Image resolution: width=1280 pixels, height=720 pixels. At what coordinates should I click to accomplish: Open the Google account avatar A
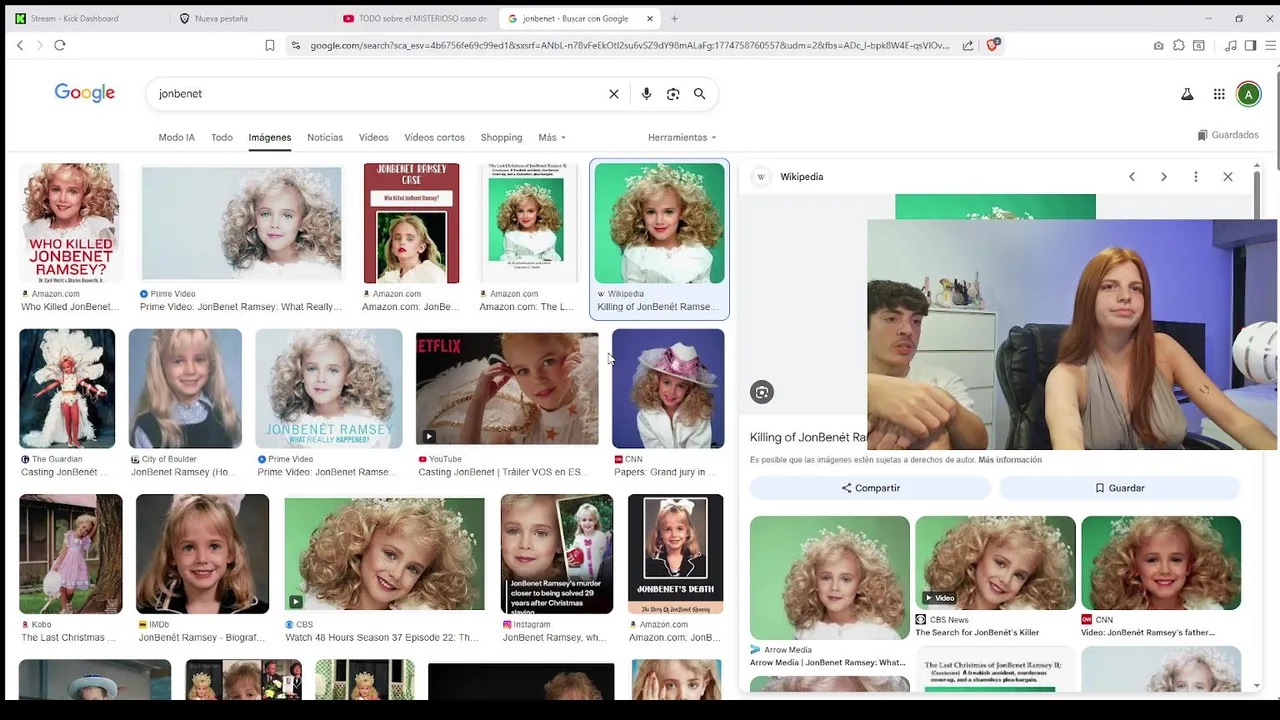(1248, 94)
